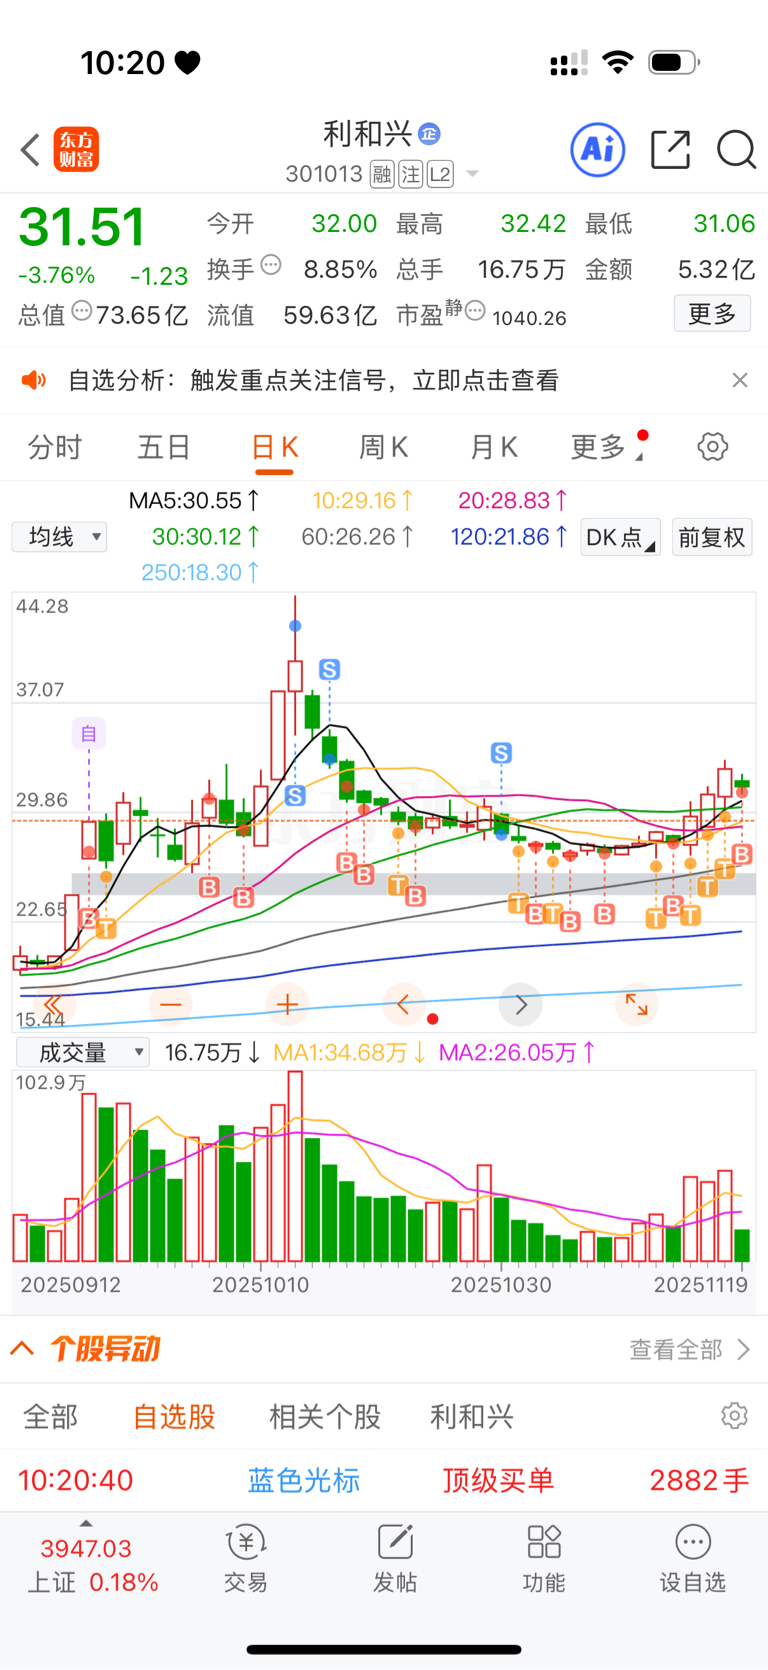Tap the 120:21.86 moving average label
The image size is (768, 1670).
pyautogui.click(x=509, y=537)
